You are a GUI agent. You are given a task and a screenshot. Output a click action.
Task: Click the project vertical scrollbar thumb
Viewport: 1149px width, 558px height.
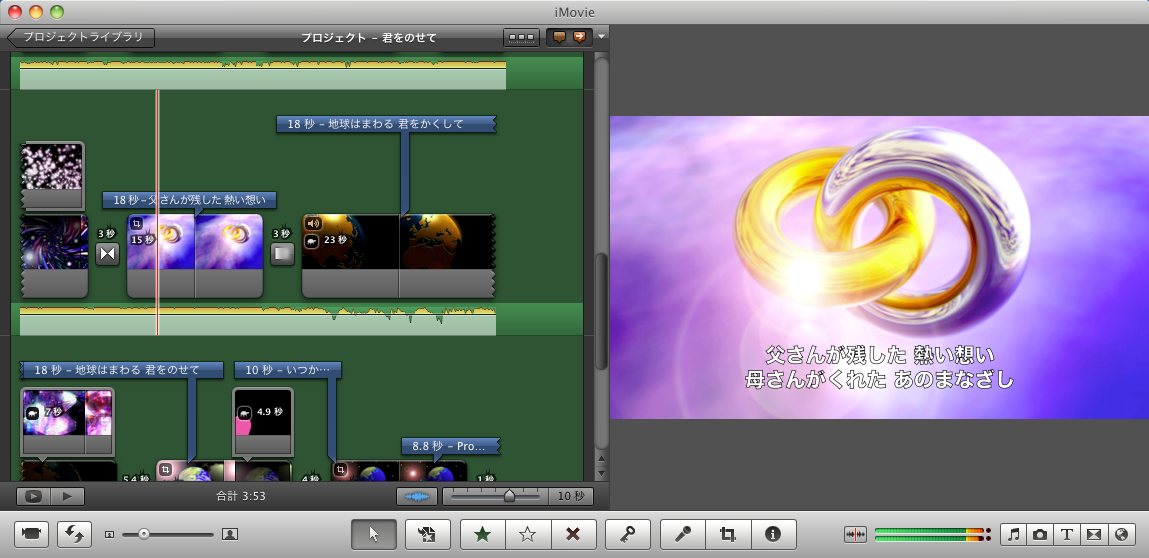coord(601,311)
